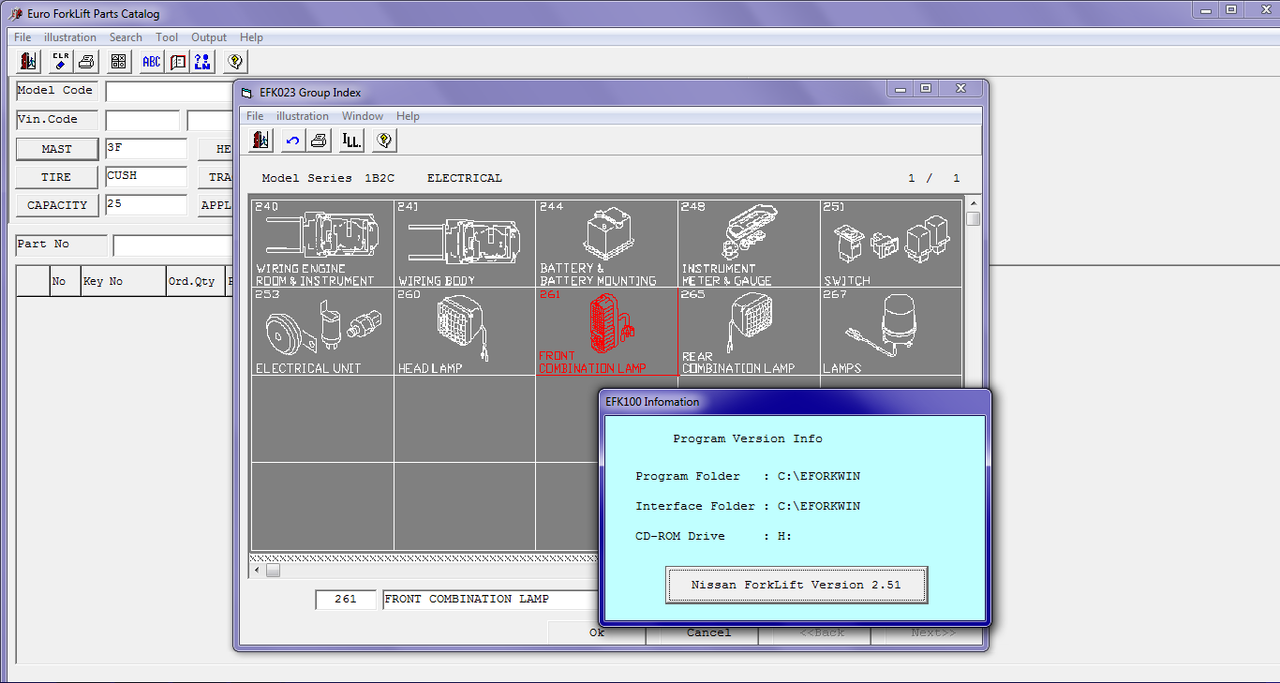Viewport: 1280px width, 683px height.
Task: Click the CD-ROM Drive H: line
Action: click(714, 536)
